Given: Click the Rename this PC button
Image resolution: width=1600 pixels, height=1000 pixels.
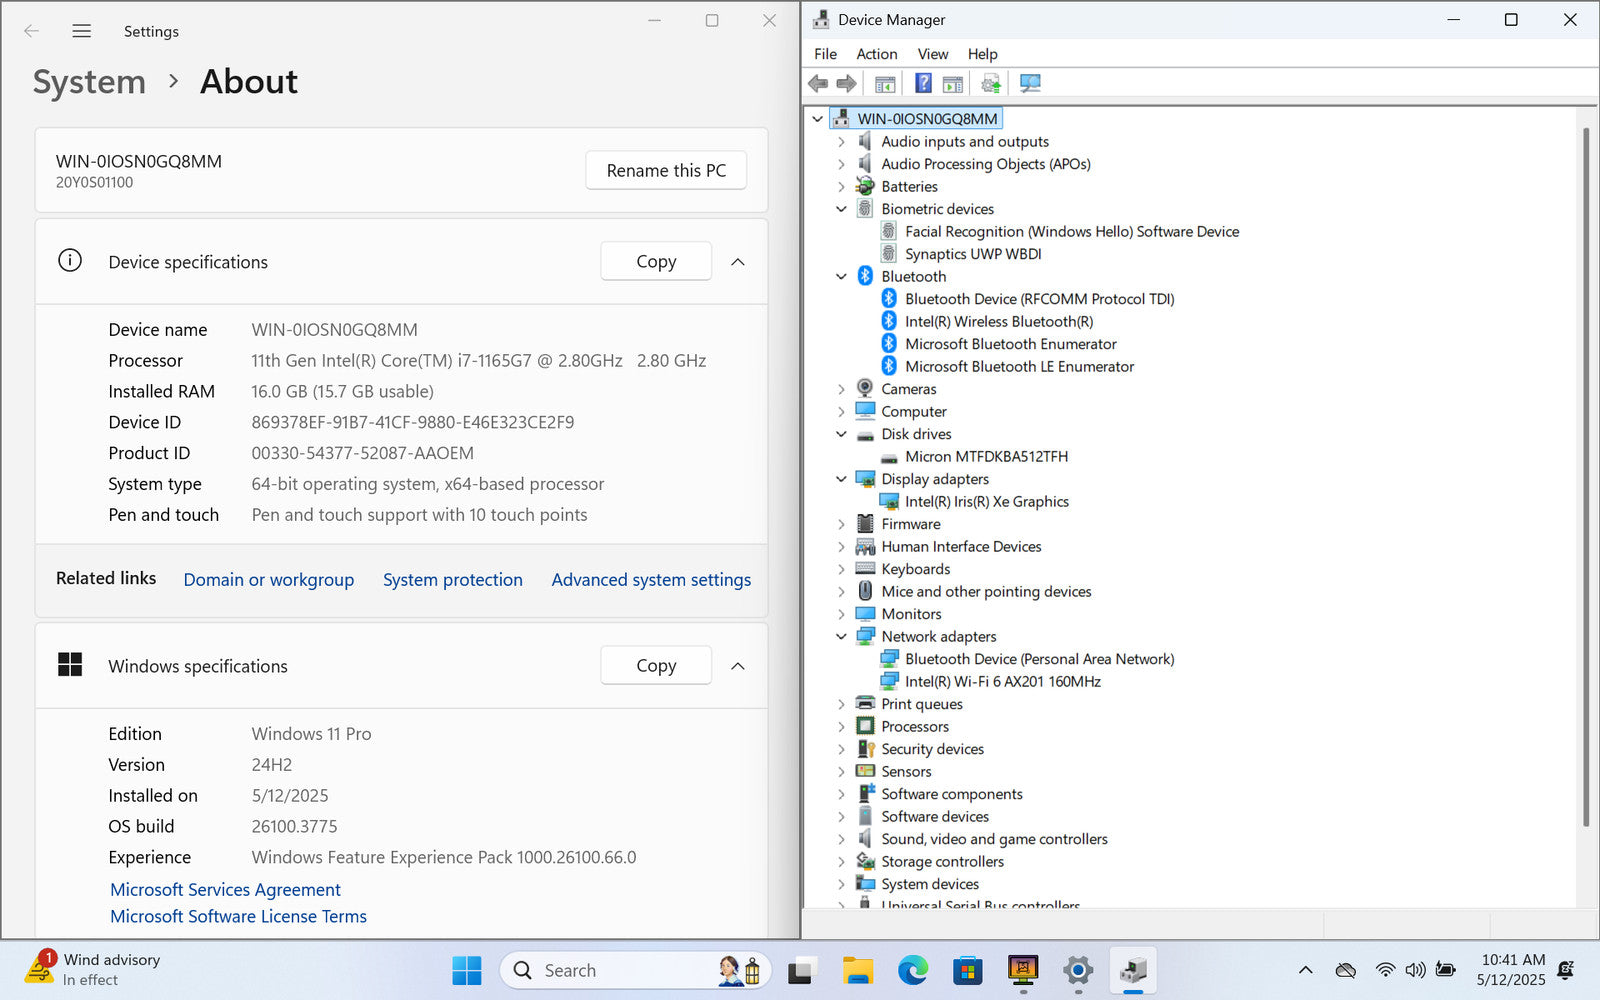Looking at the screenshot, I should (666, 171).
